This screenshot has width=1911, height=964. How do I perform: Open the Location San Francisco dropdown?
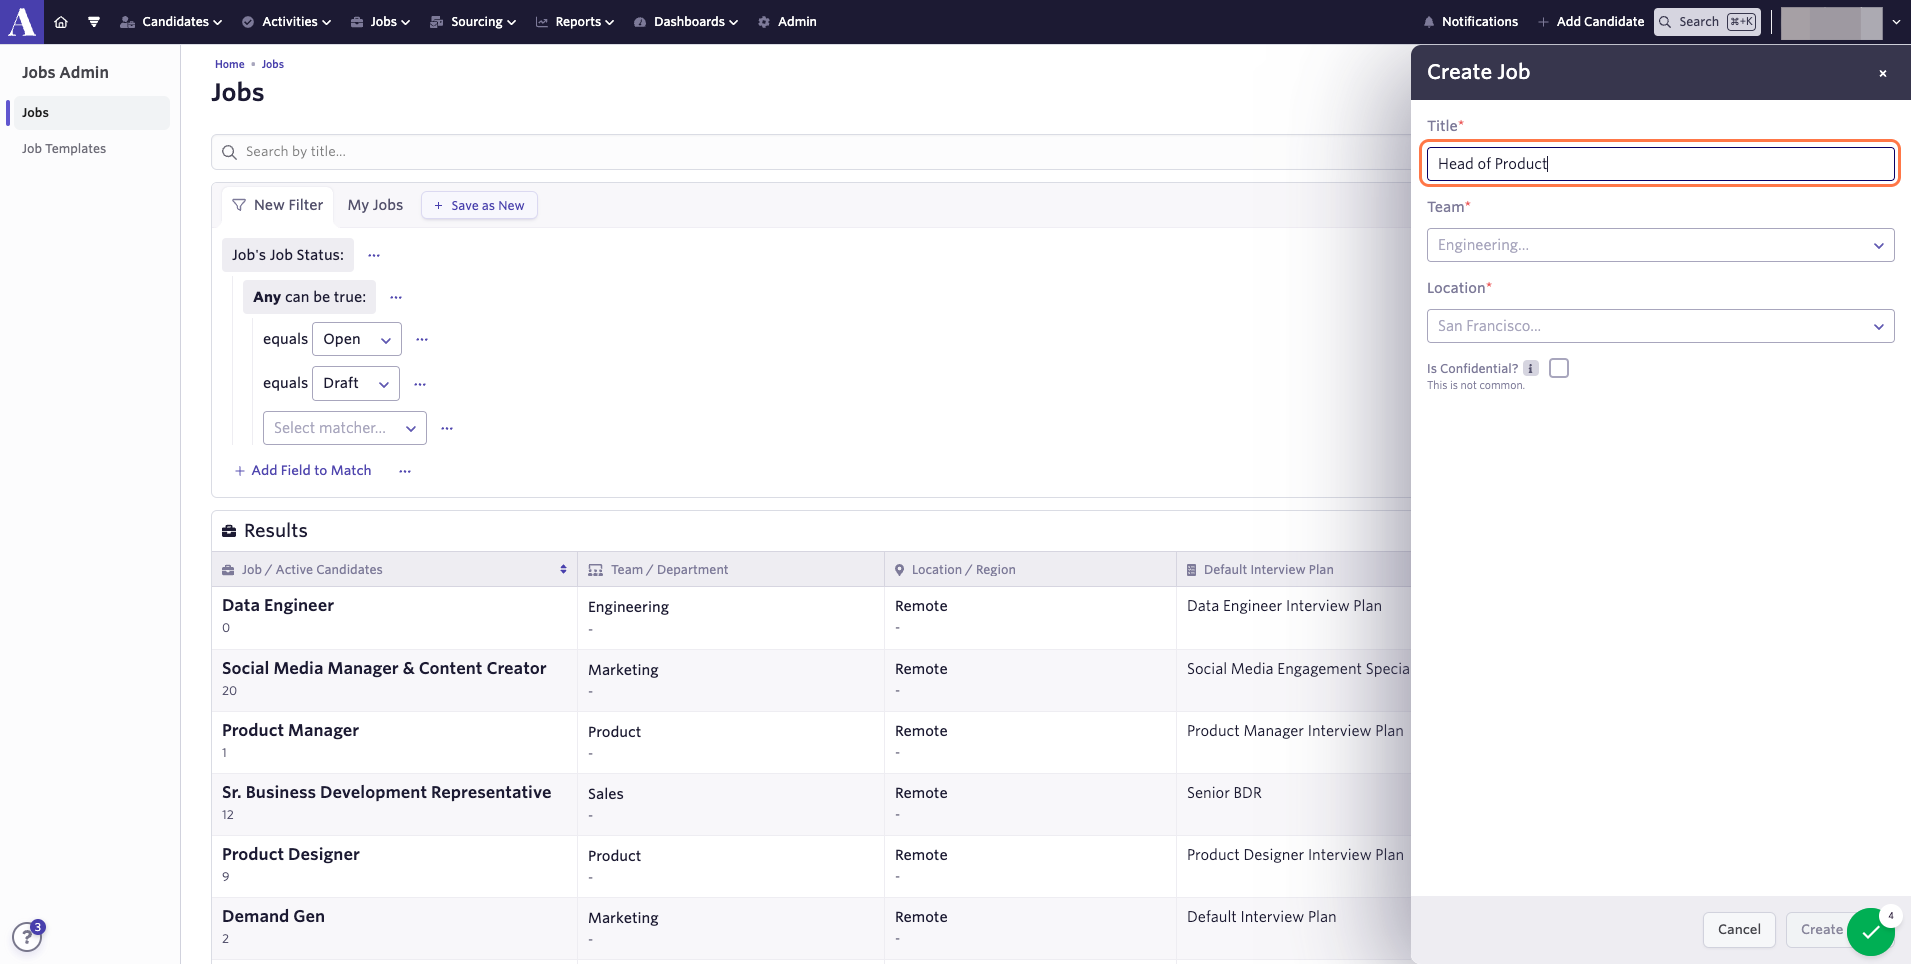coord(1660,326)
